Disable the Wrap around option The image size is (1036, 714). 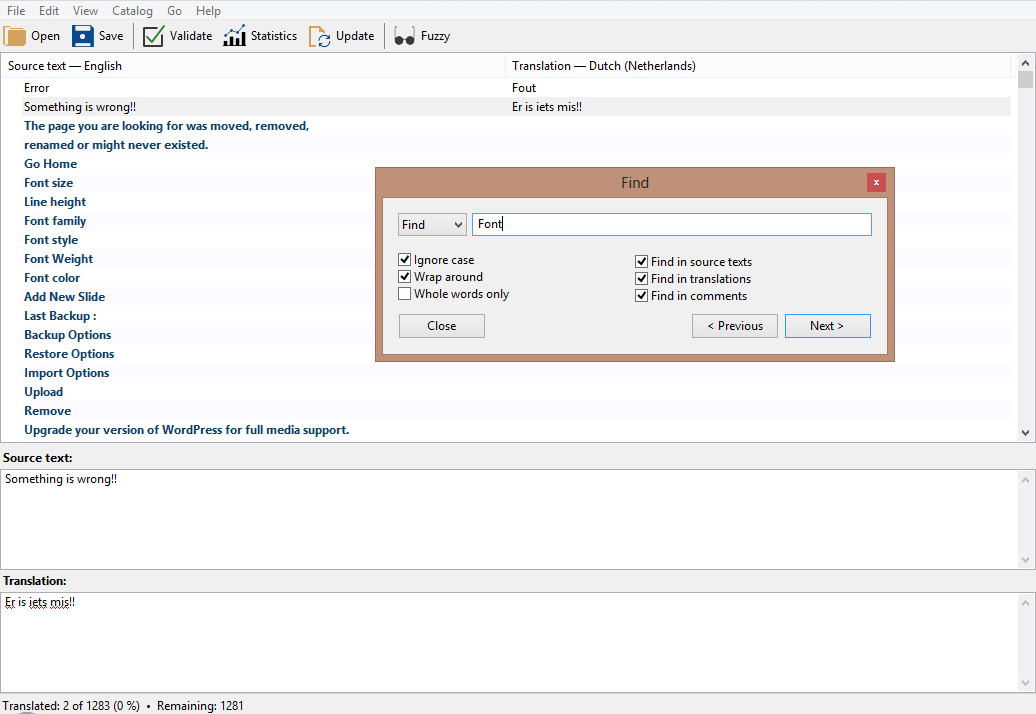pyautogui.click(x=405, y=277)
